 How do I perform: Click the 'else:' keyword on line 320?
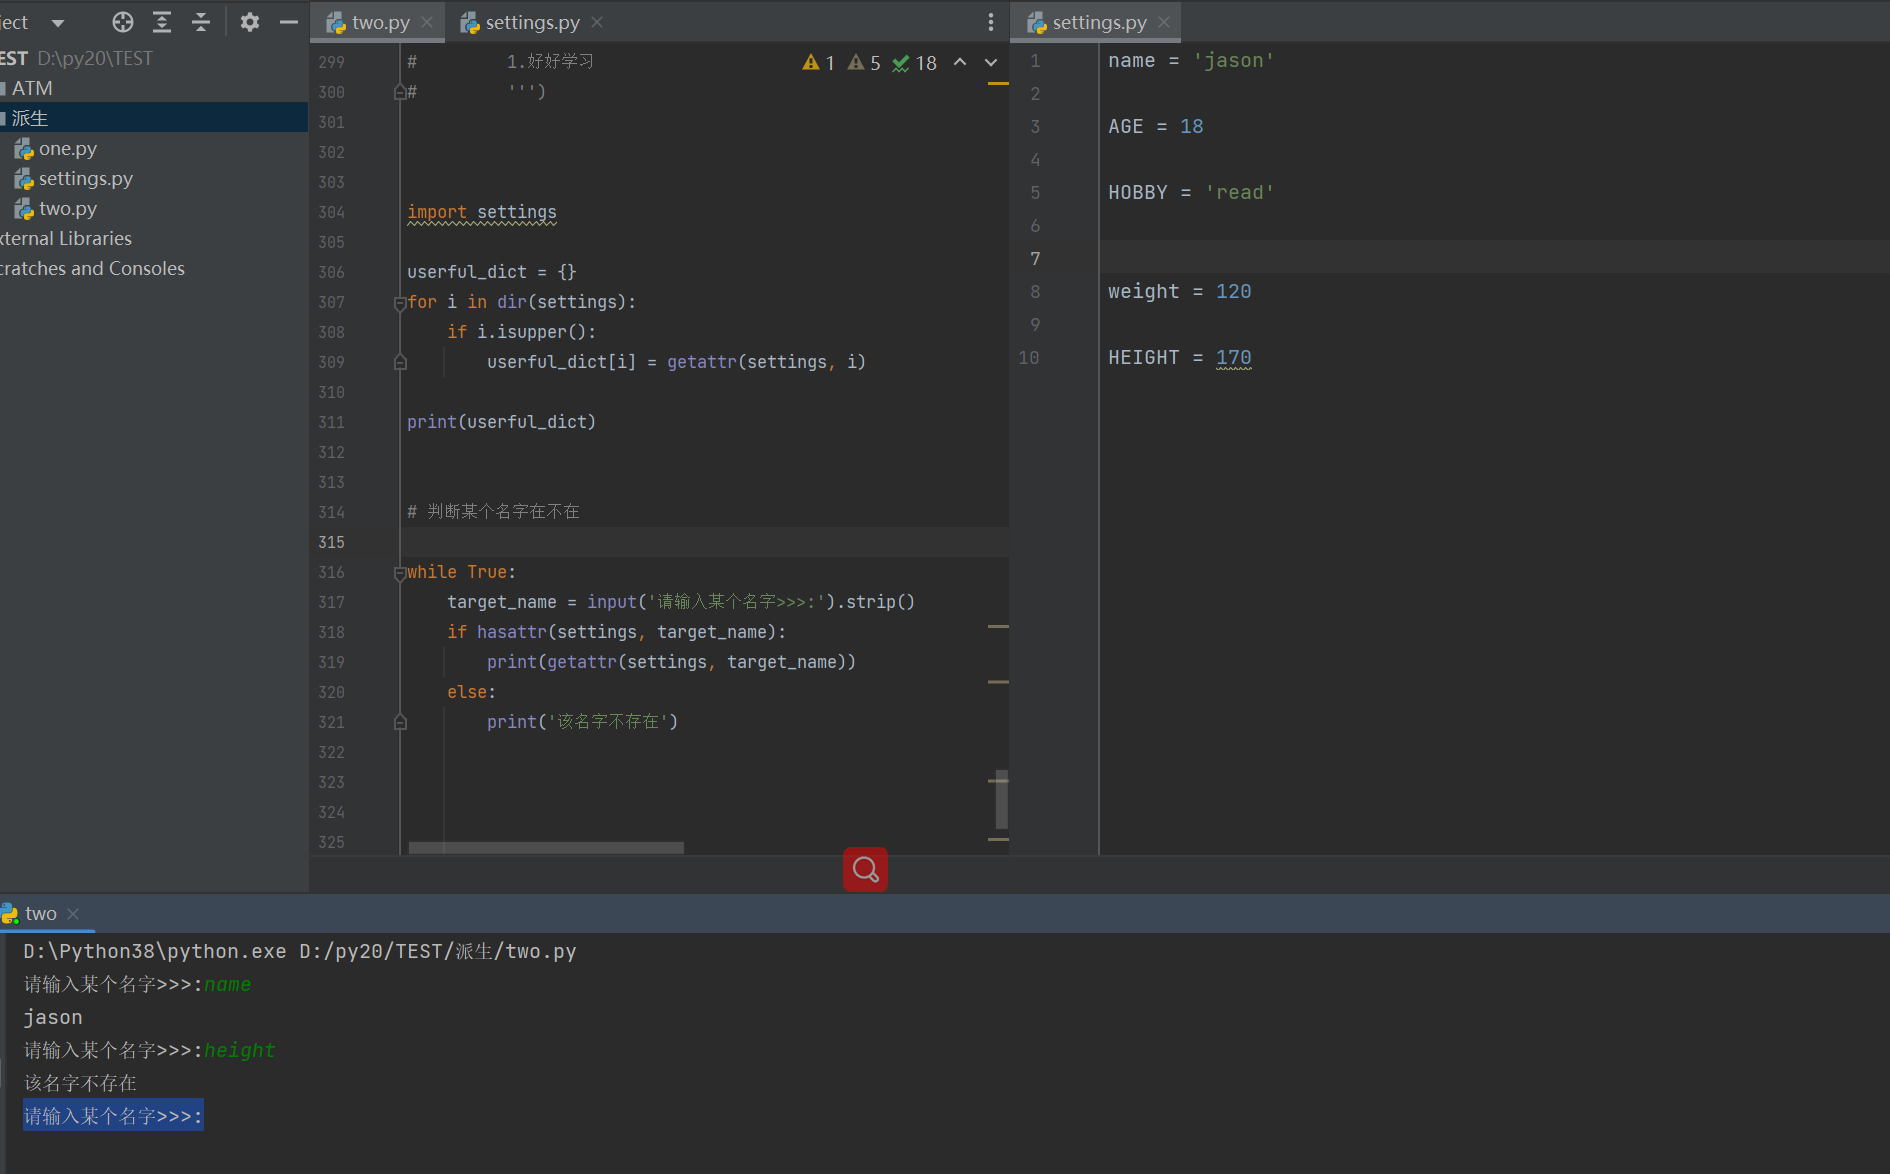pos(471,692)
